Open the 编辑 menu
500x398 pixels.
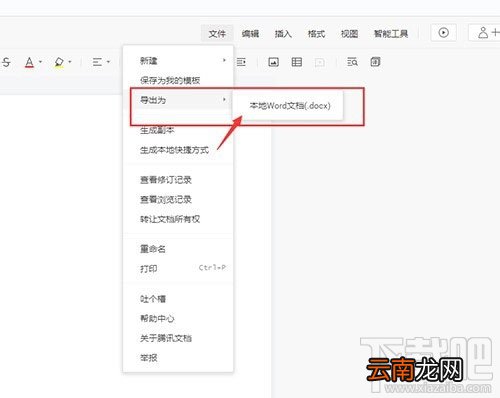coord(250,33)
